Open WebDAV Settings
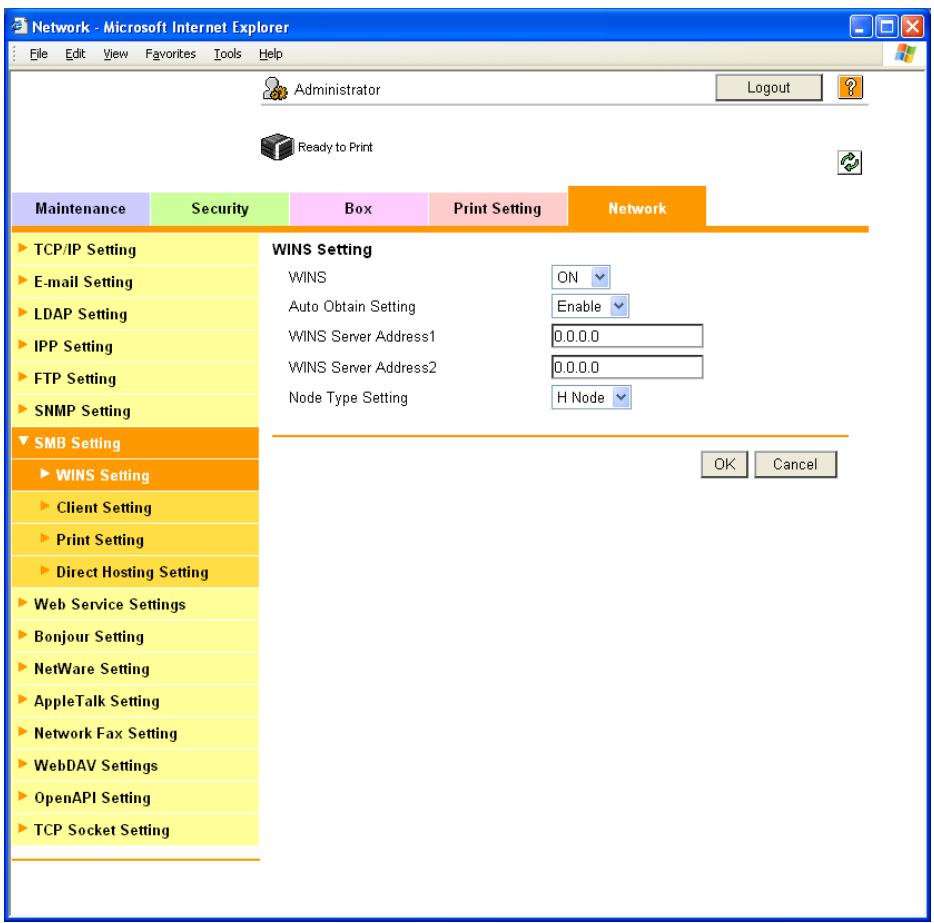Image resolution: width=934 pixels, height=923 pixels. coord(135,765)
